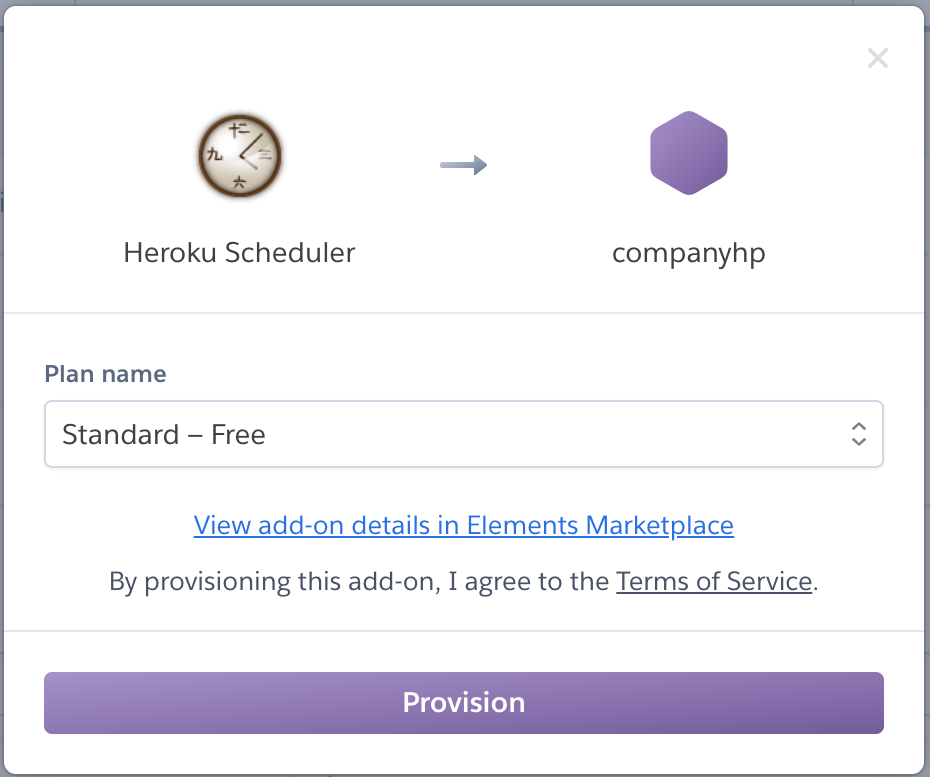The height and width of the screenshot is (777, 930).
Task: Click the purple companyhp hexagon icon
Action: pyautogui.click(x=689, y=153)
